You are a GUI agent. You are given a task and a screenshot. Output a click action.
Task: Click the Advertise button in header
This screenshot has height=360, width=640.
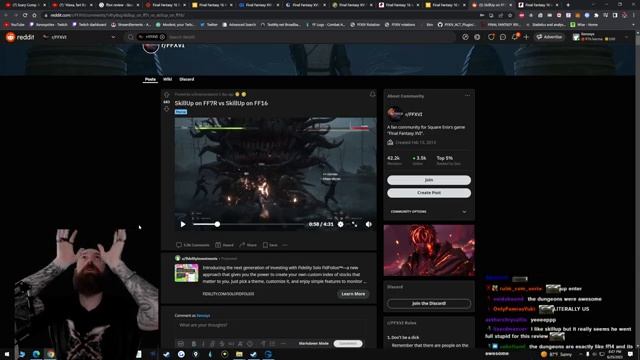pos(549,37)
